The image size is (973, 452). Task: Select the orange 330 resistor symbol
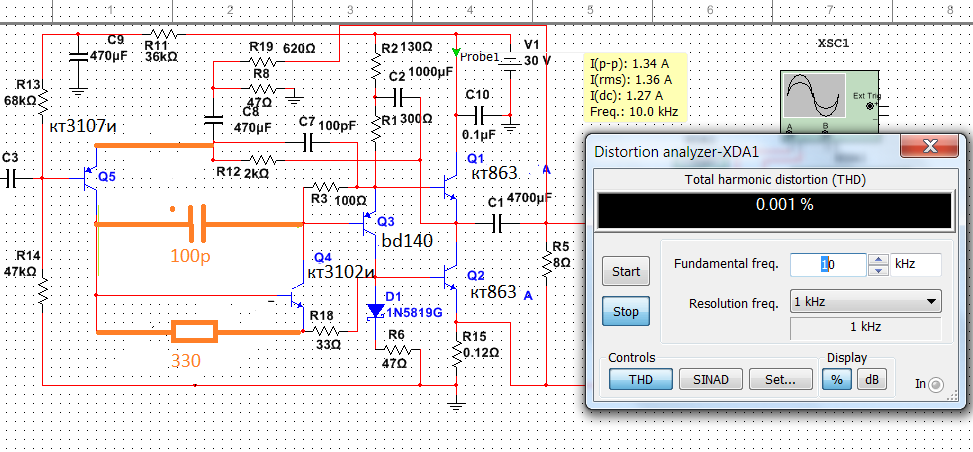coord(194,332)
